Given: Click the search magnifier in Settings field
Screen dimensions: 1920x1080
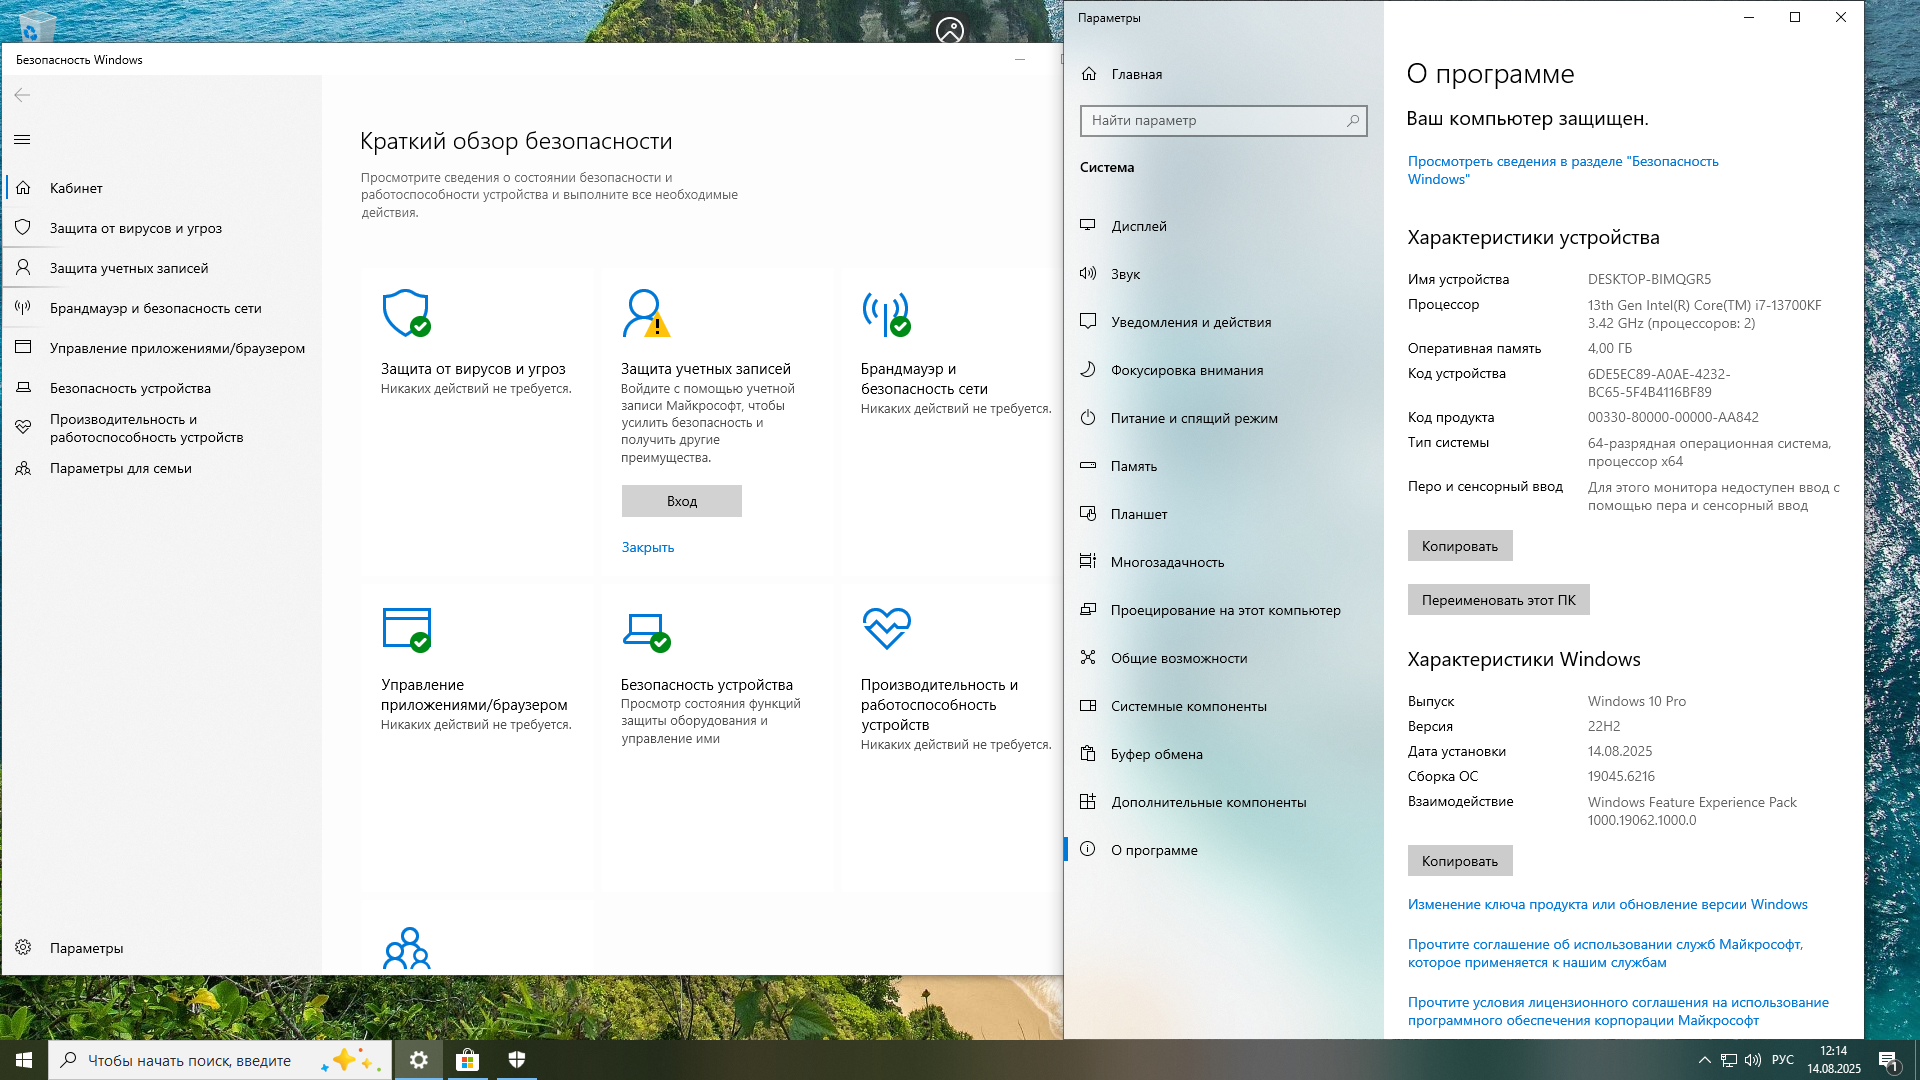Looking at the screenshot, I should click(x=1353, y=121).
